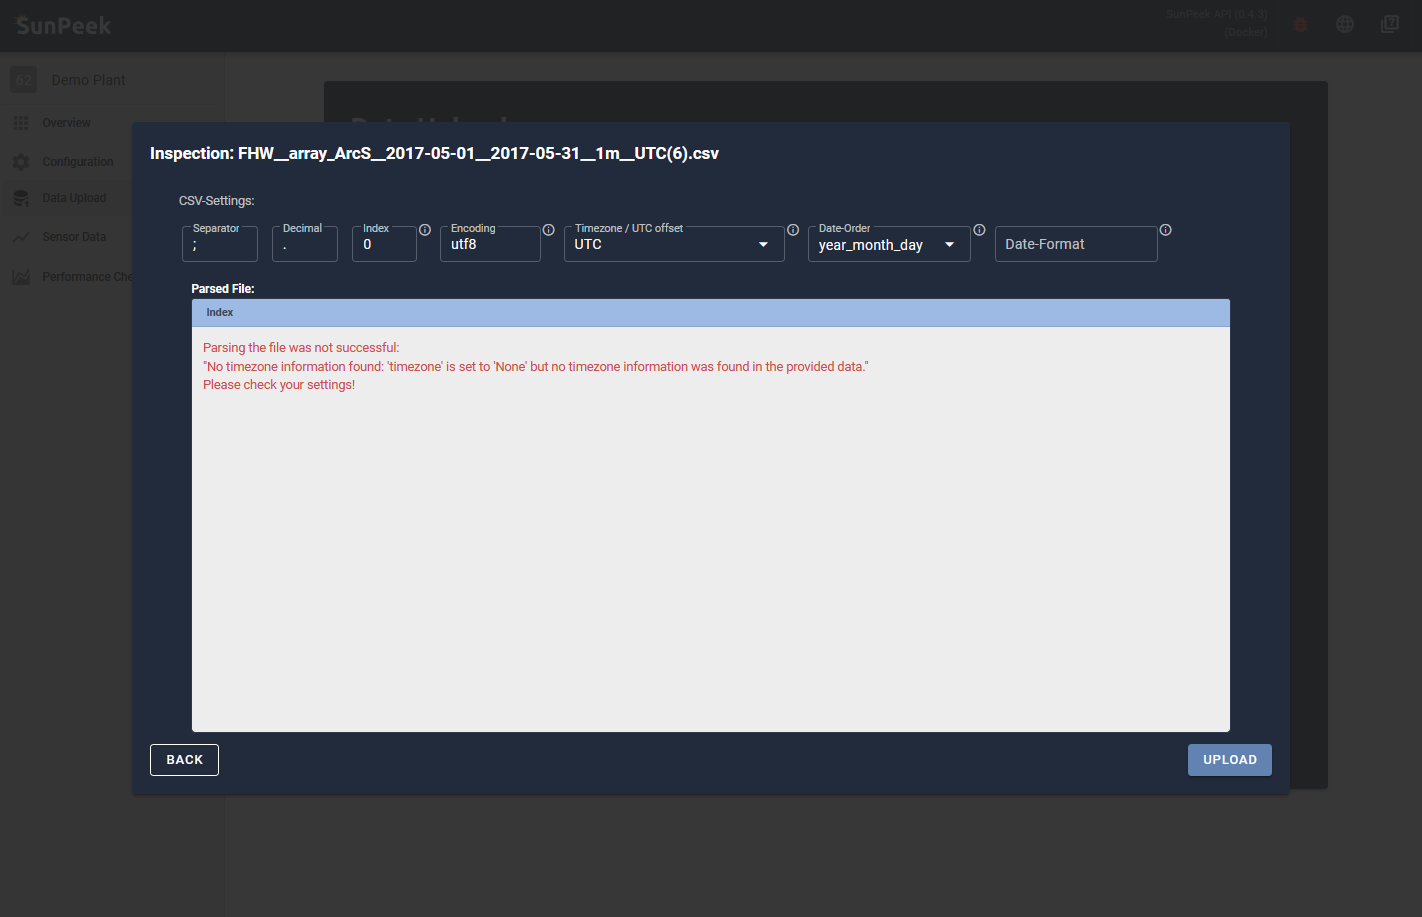Click the SunPeek API version text

click(1217, 23)
